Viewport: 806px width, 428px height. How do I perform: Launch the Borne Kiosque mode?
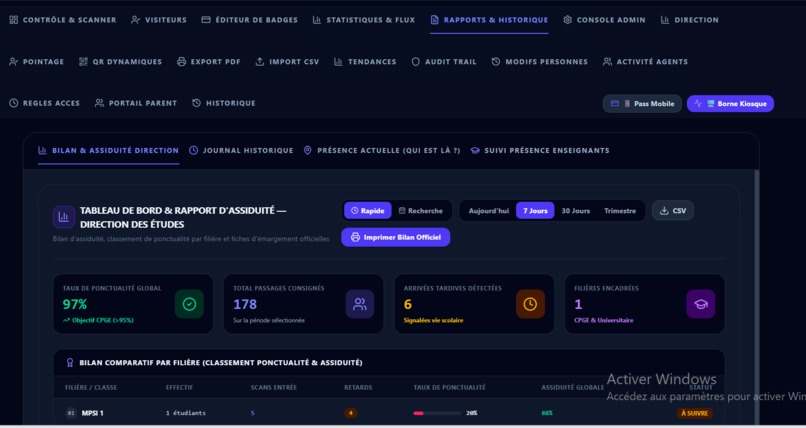point(730,104)
